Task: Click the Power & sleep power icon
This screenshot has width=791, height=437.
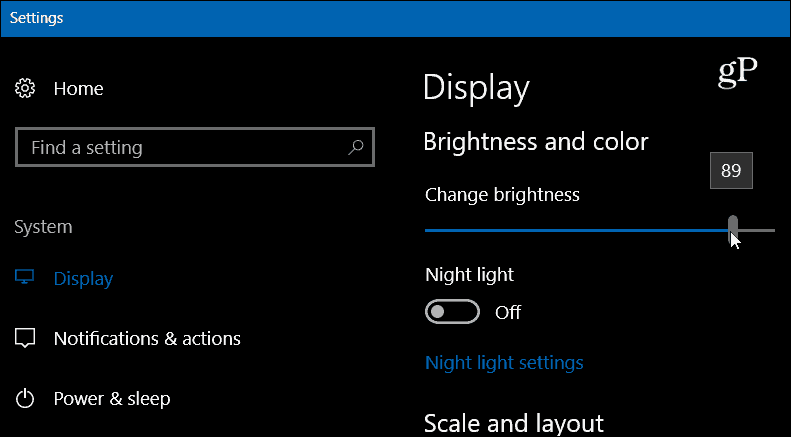Action: coord(25,399)
